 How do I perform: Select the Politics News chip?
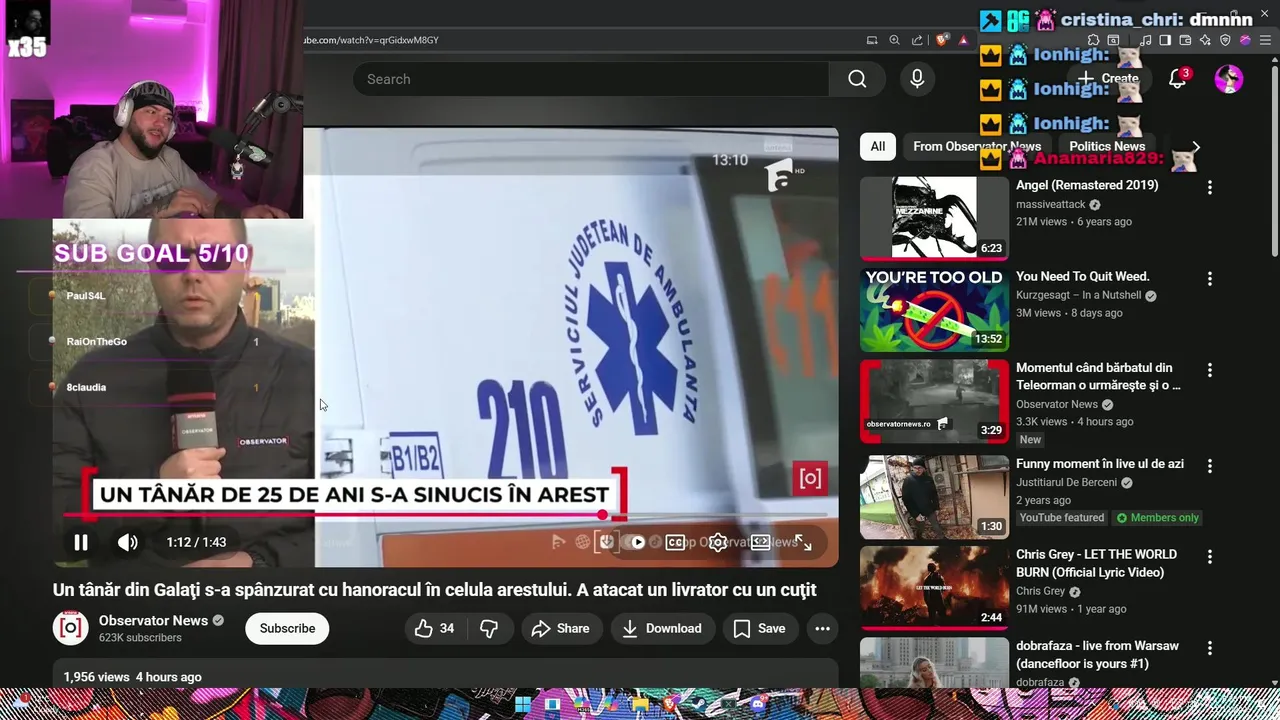point(1107,146)
